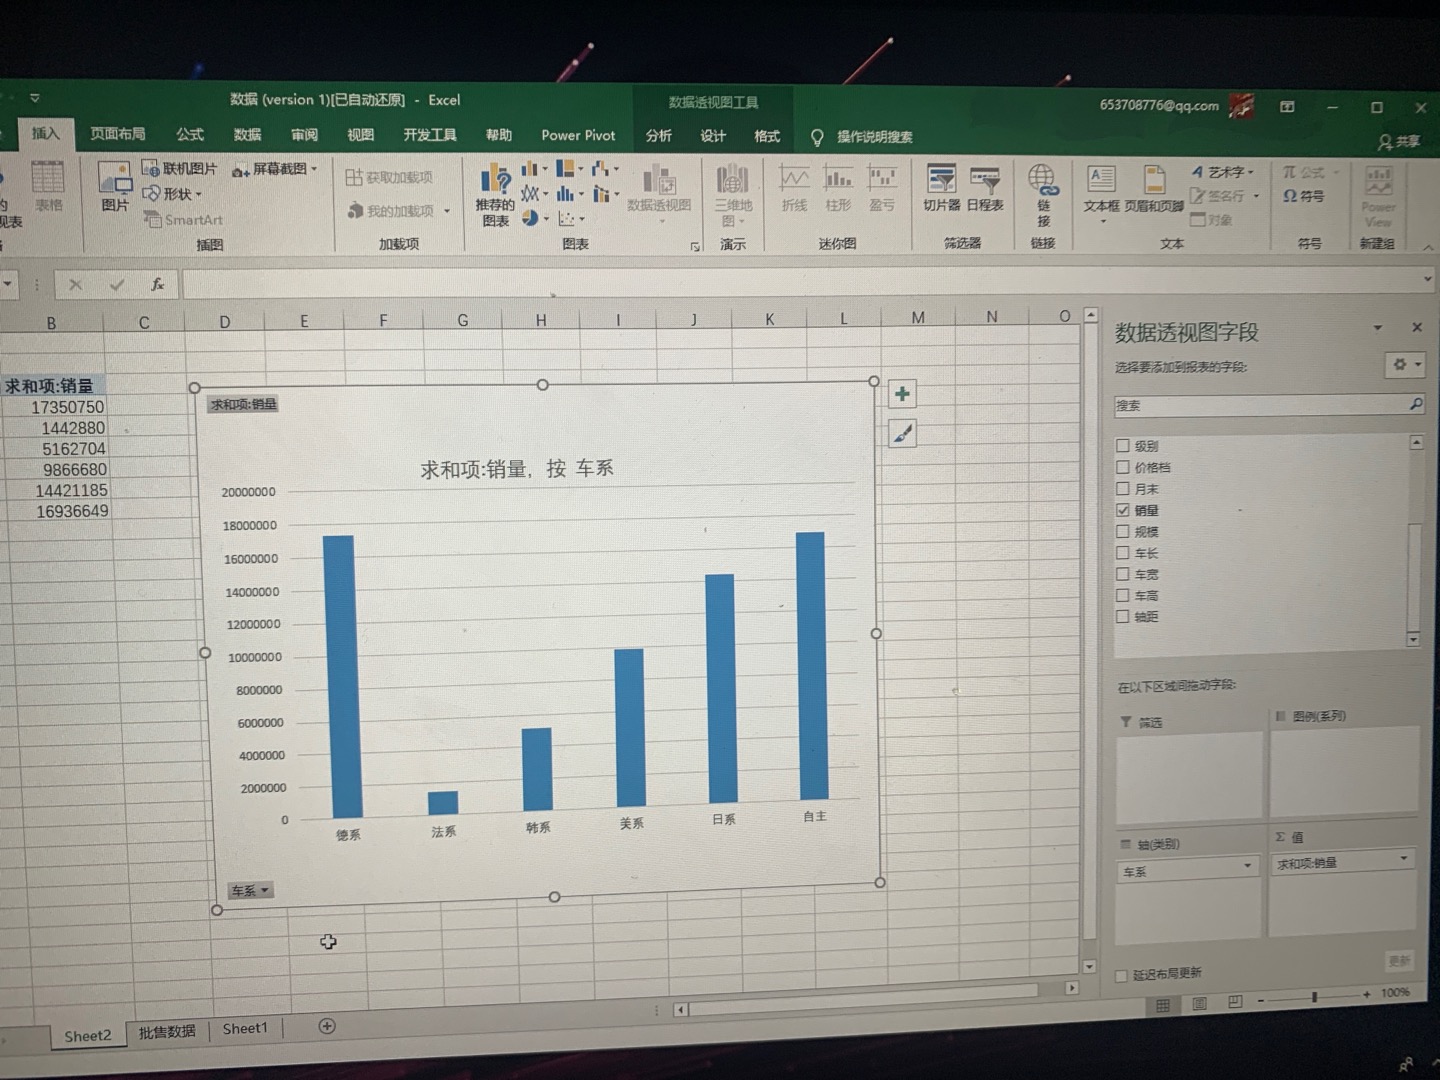Screen dimensions: 1440x1080
Task: Expand the 求和项:销量 values field dropdown
Action: [1403, 858]
